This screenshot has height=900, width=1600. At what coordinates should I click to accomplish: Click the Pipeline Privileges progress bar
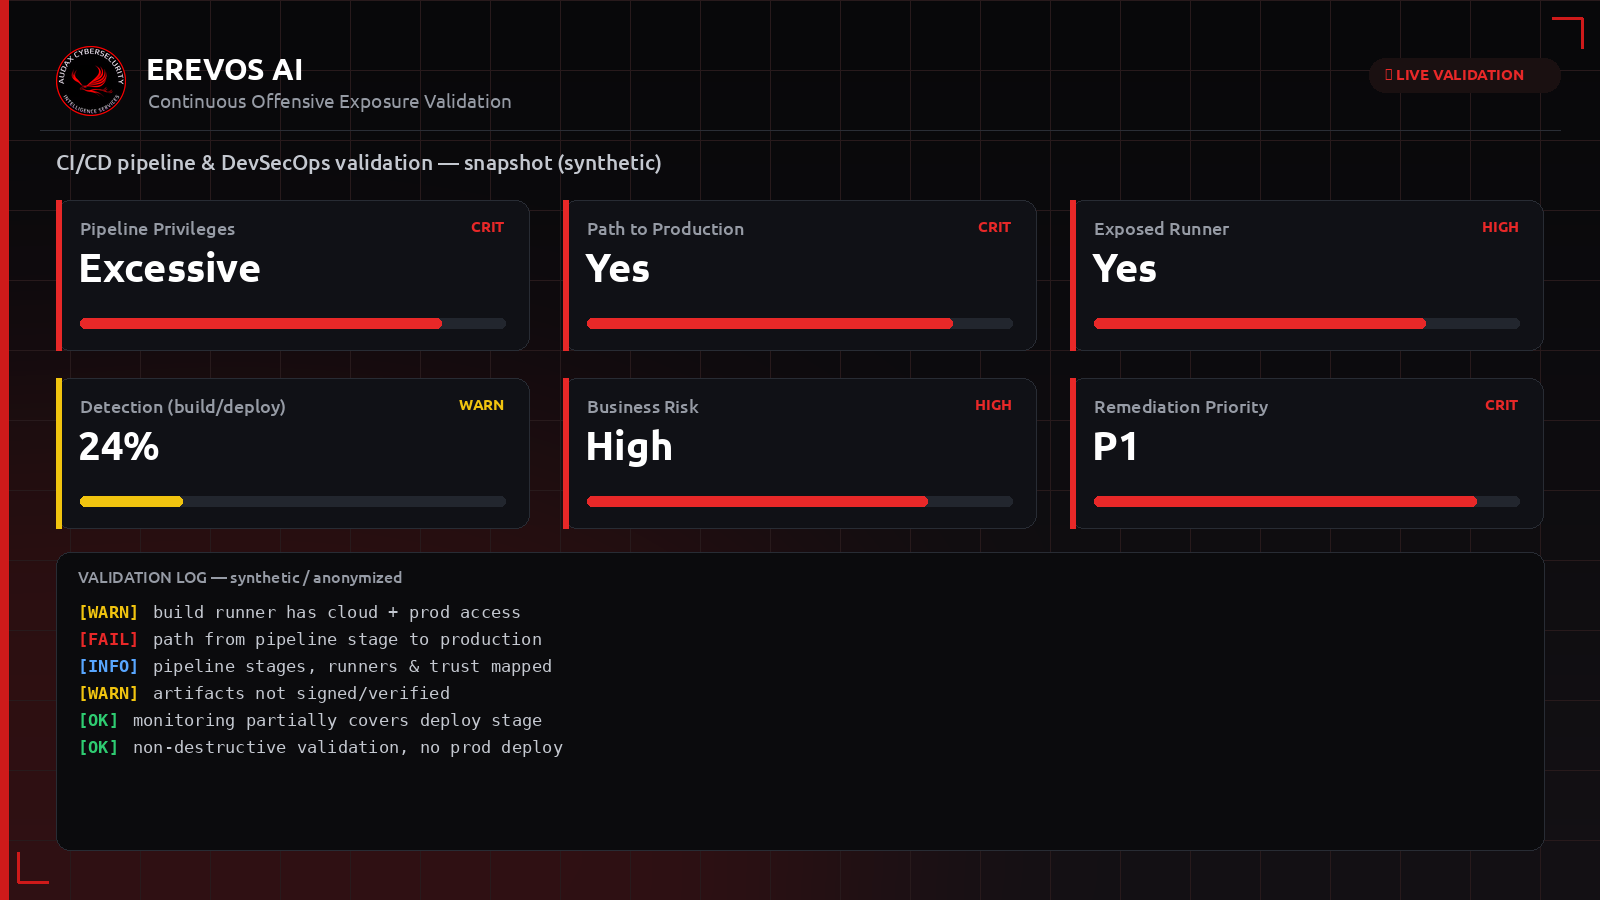click(293, 324)
